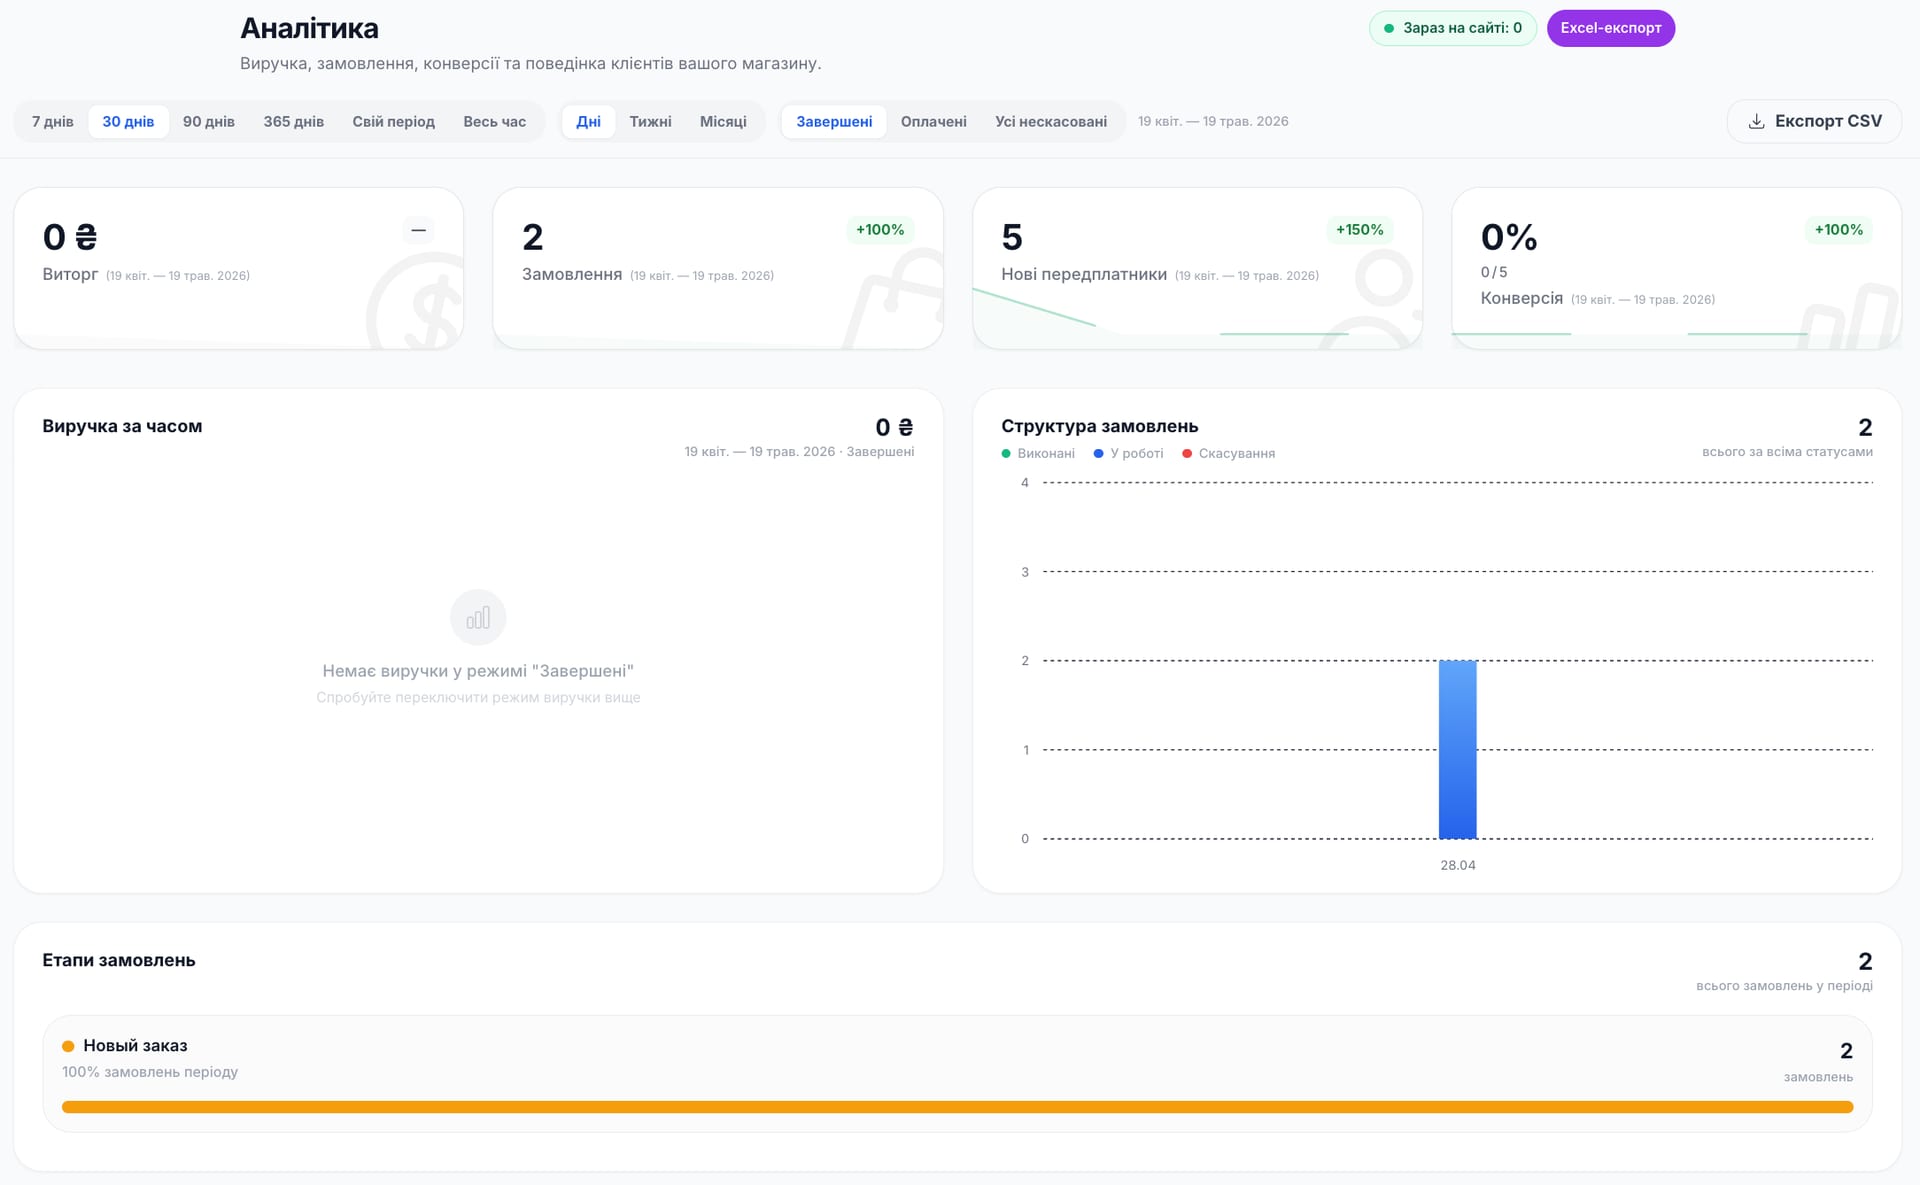Select the 7 днів period
The height and width of the screenshot is (1185, 1920).
coord(53,121)
